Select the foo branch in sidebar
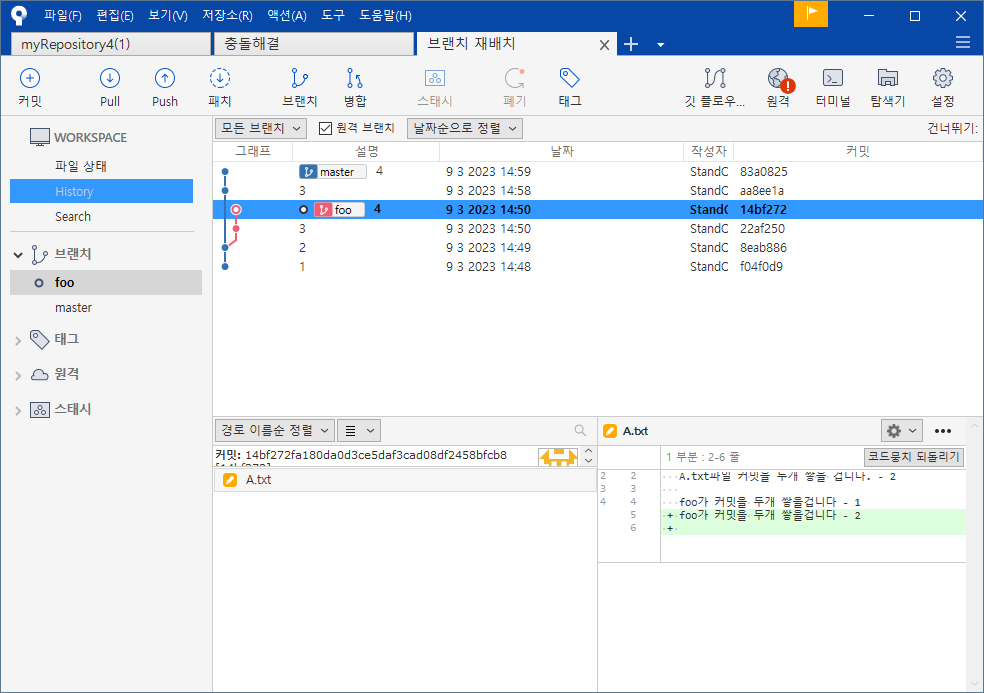Screen dimensions: 984x693 click(105, 282)
